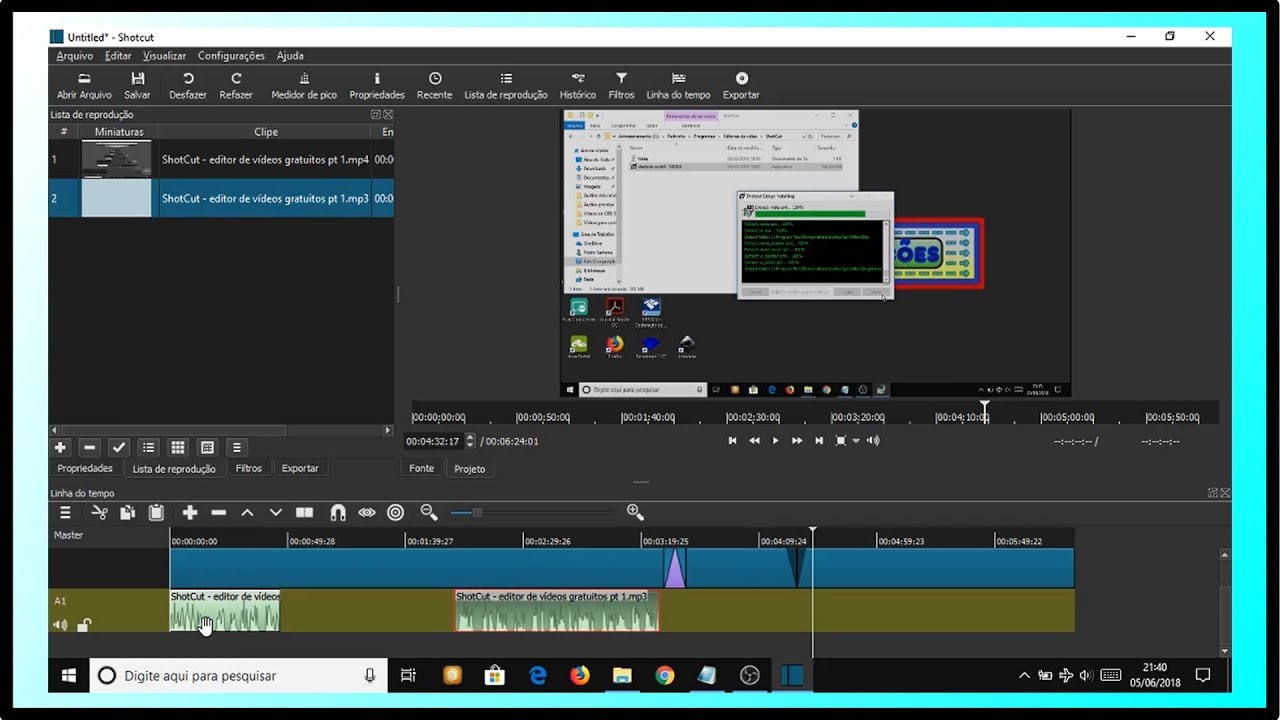Zoom in the timeline
Image resolution: width=1280 pixels, height=720 pixels.
pos(635,512)
